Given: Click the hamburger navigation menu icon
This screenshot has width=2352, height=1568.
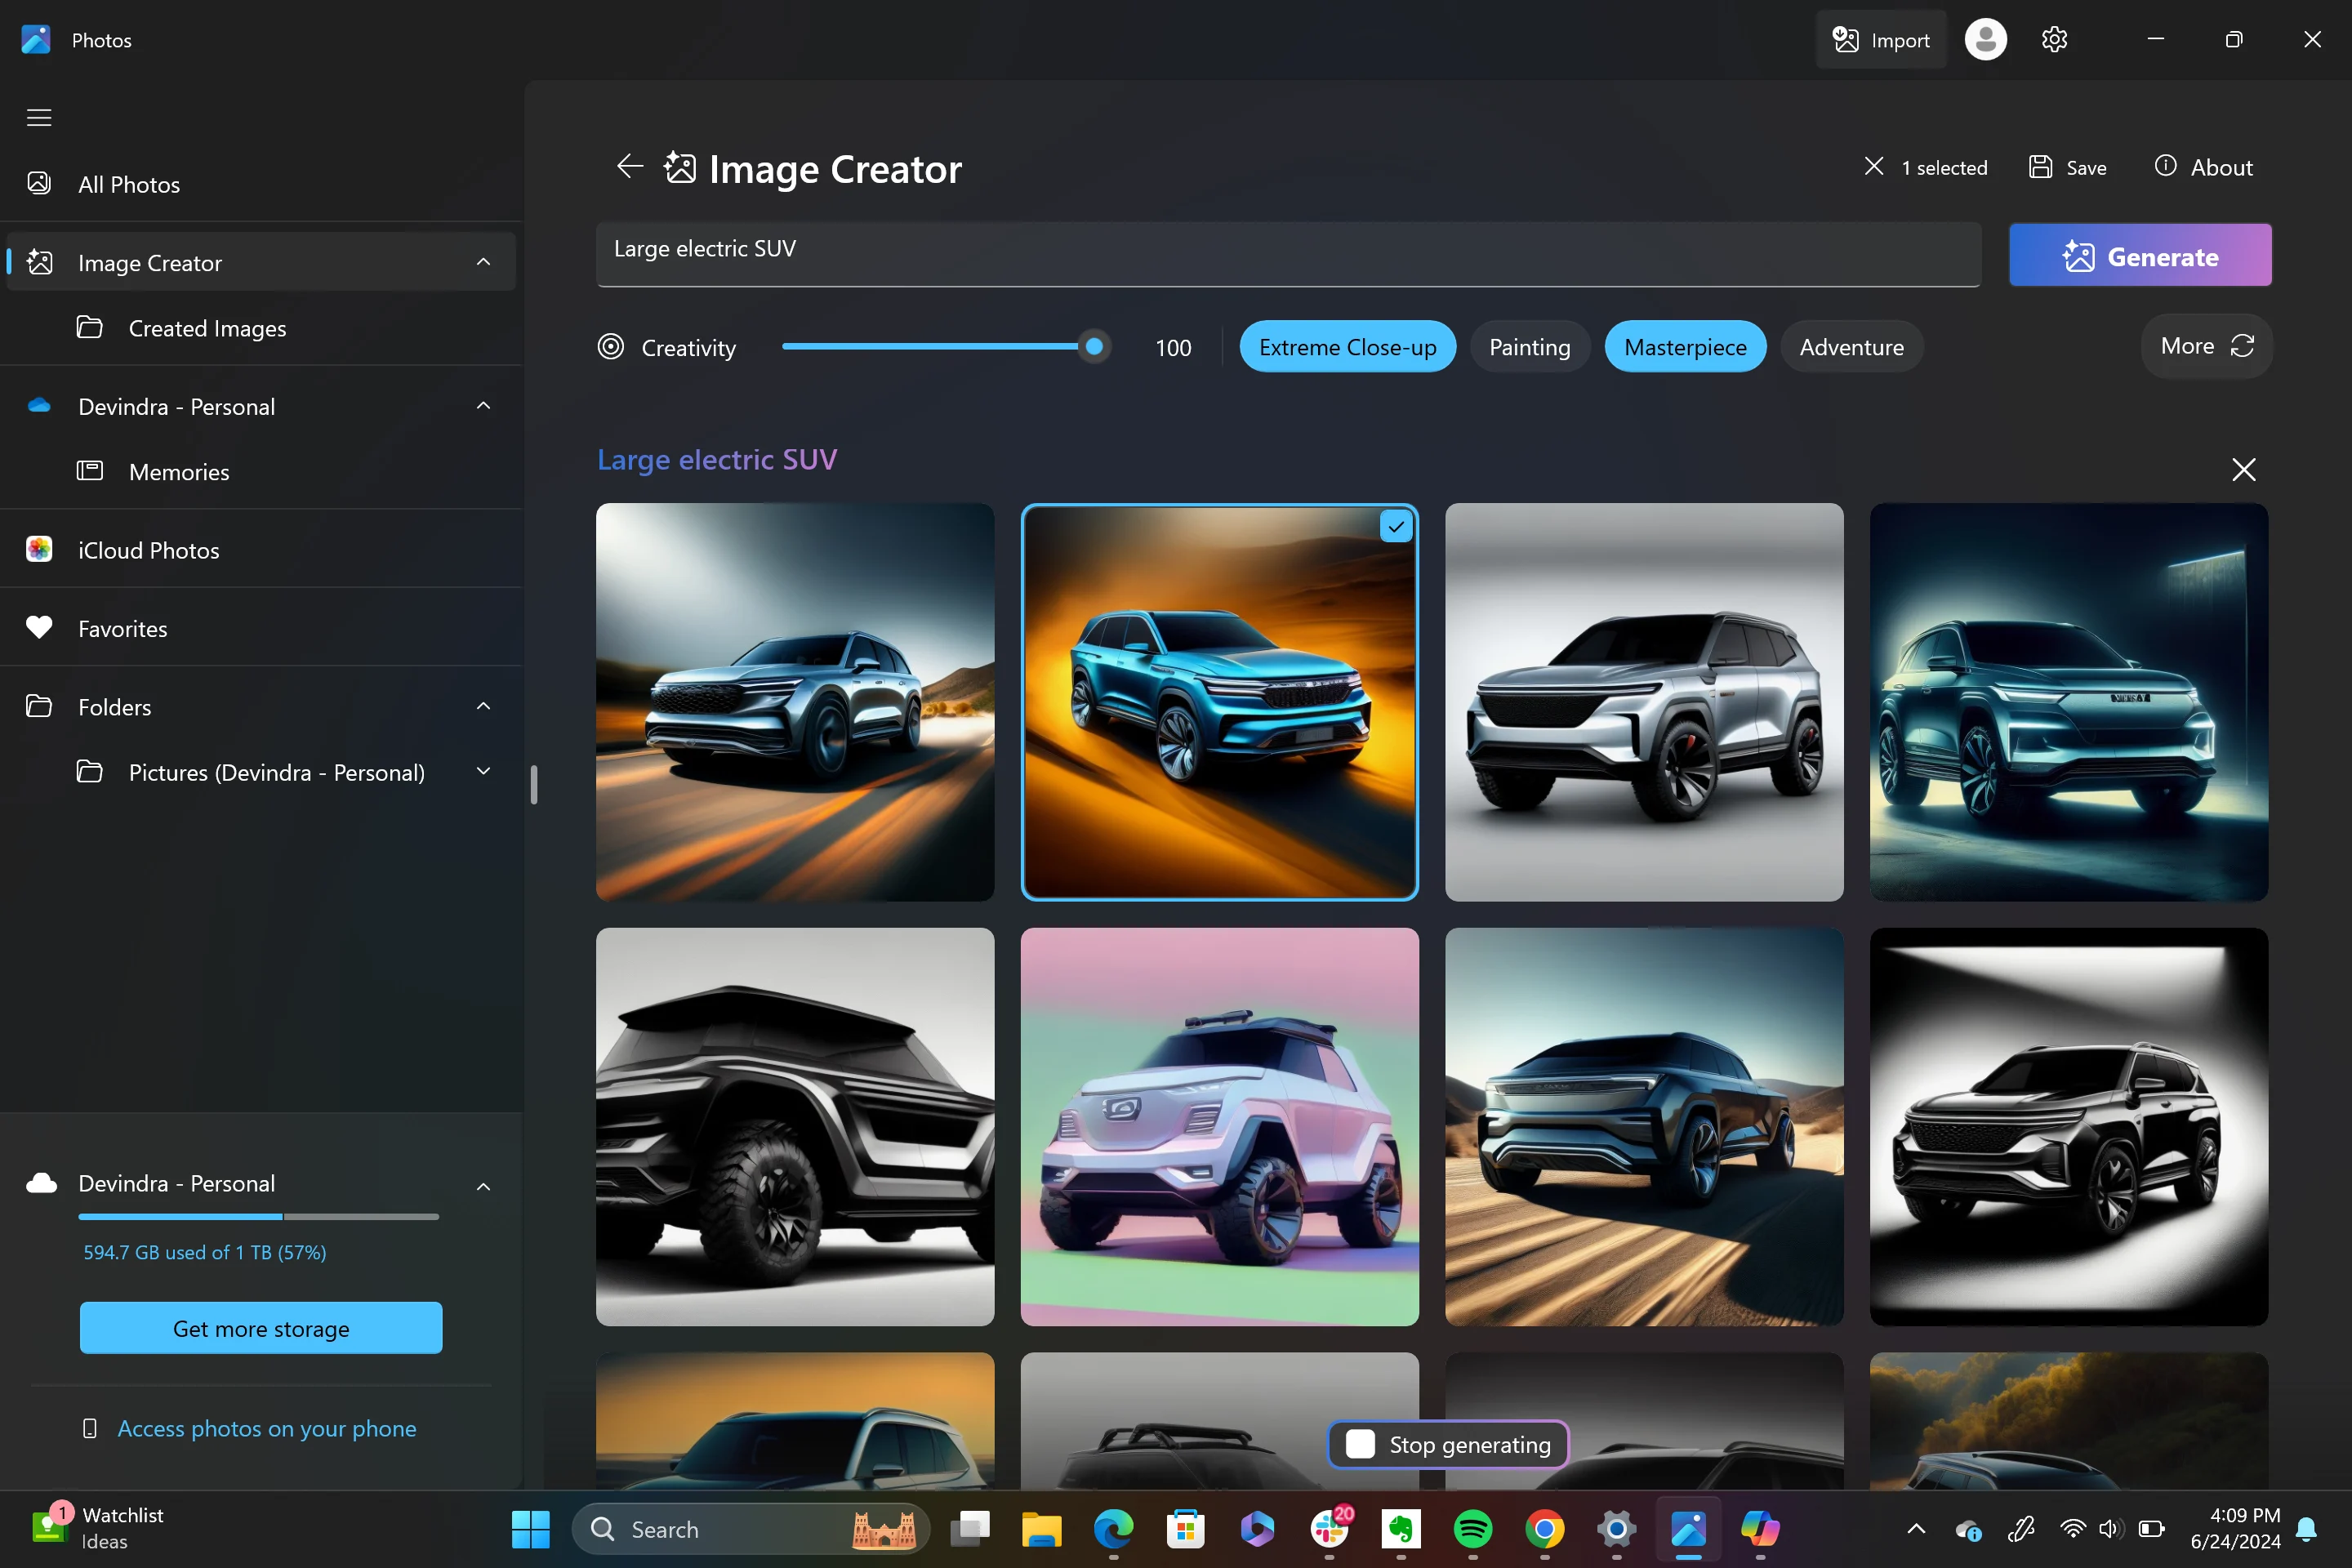Looking at the screenshot, I should 39,118.
